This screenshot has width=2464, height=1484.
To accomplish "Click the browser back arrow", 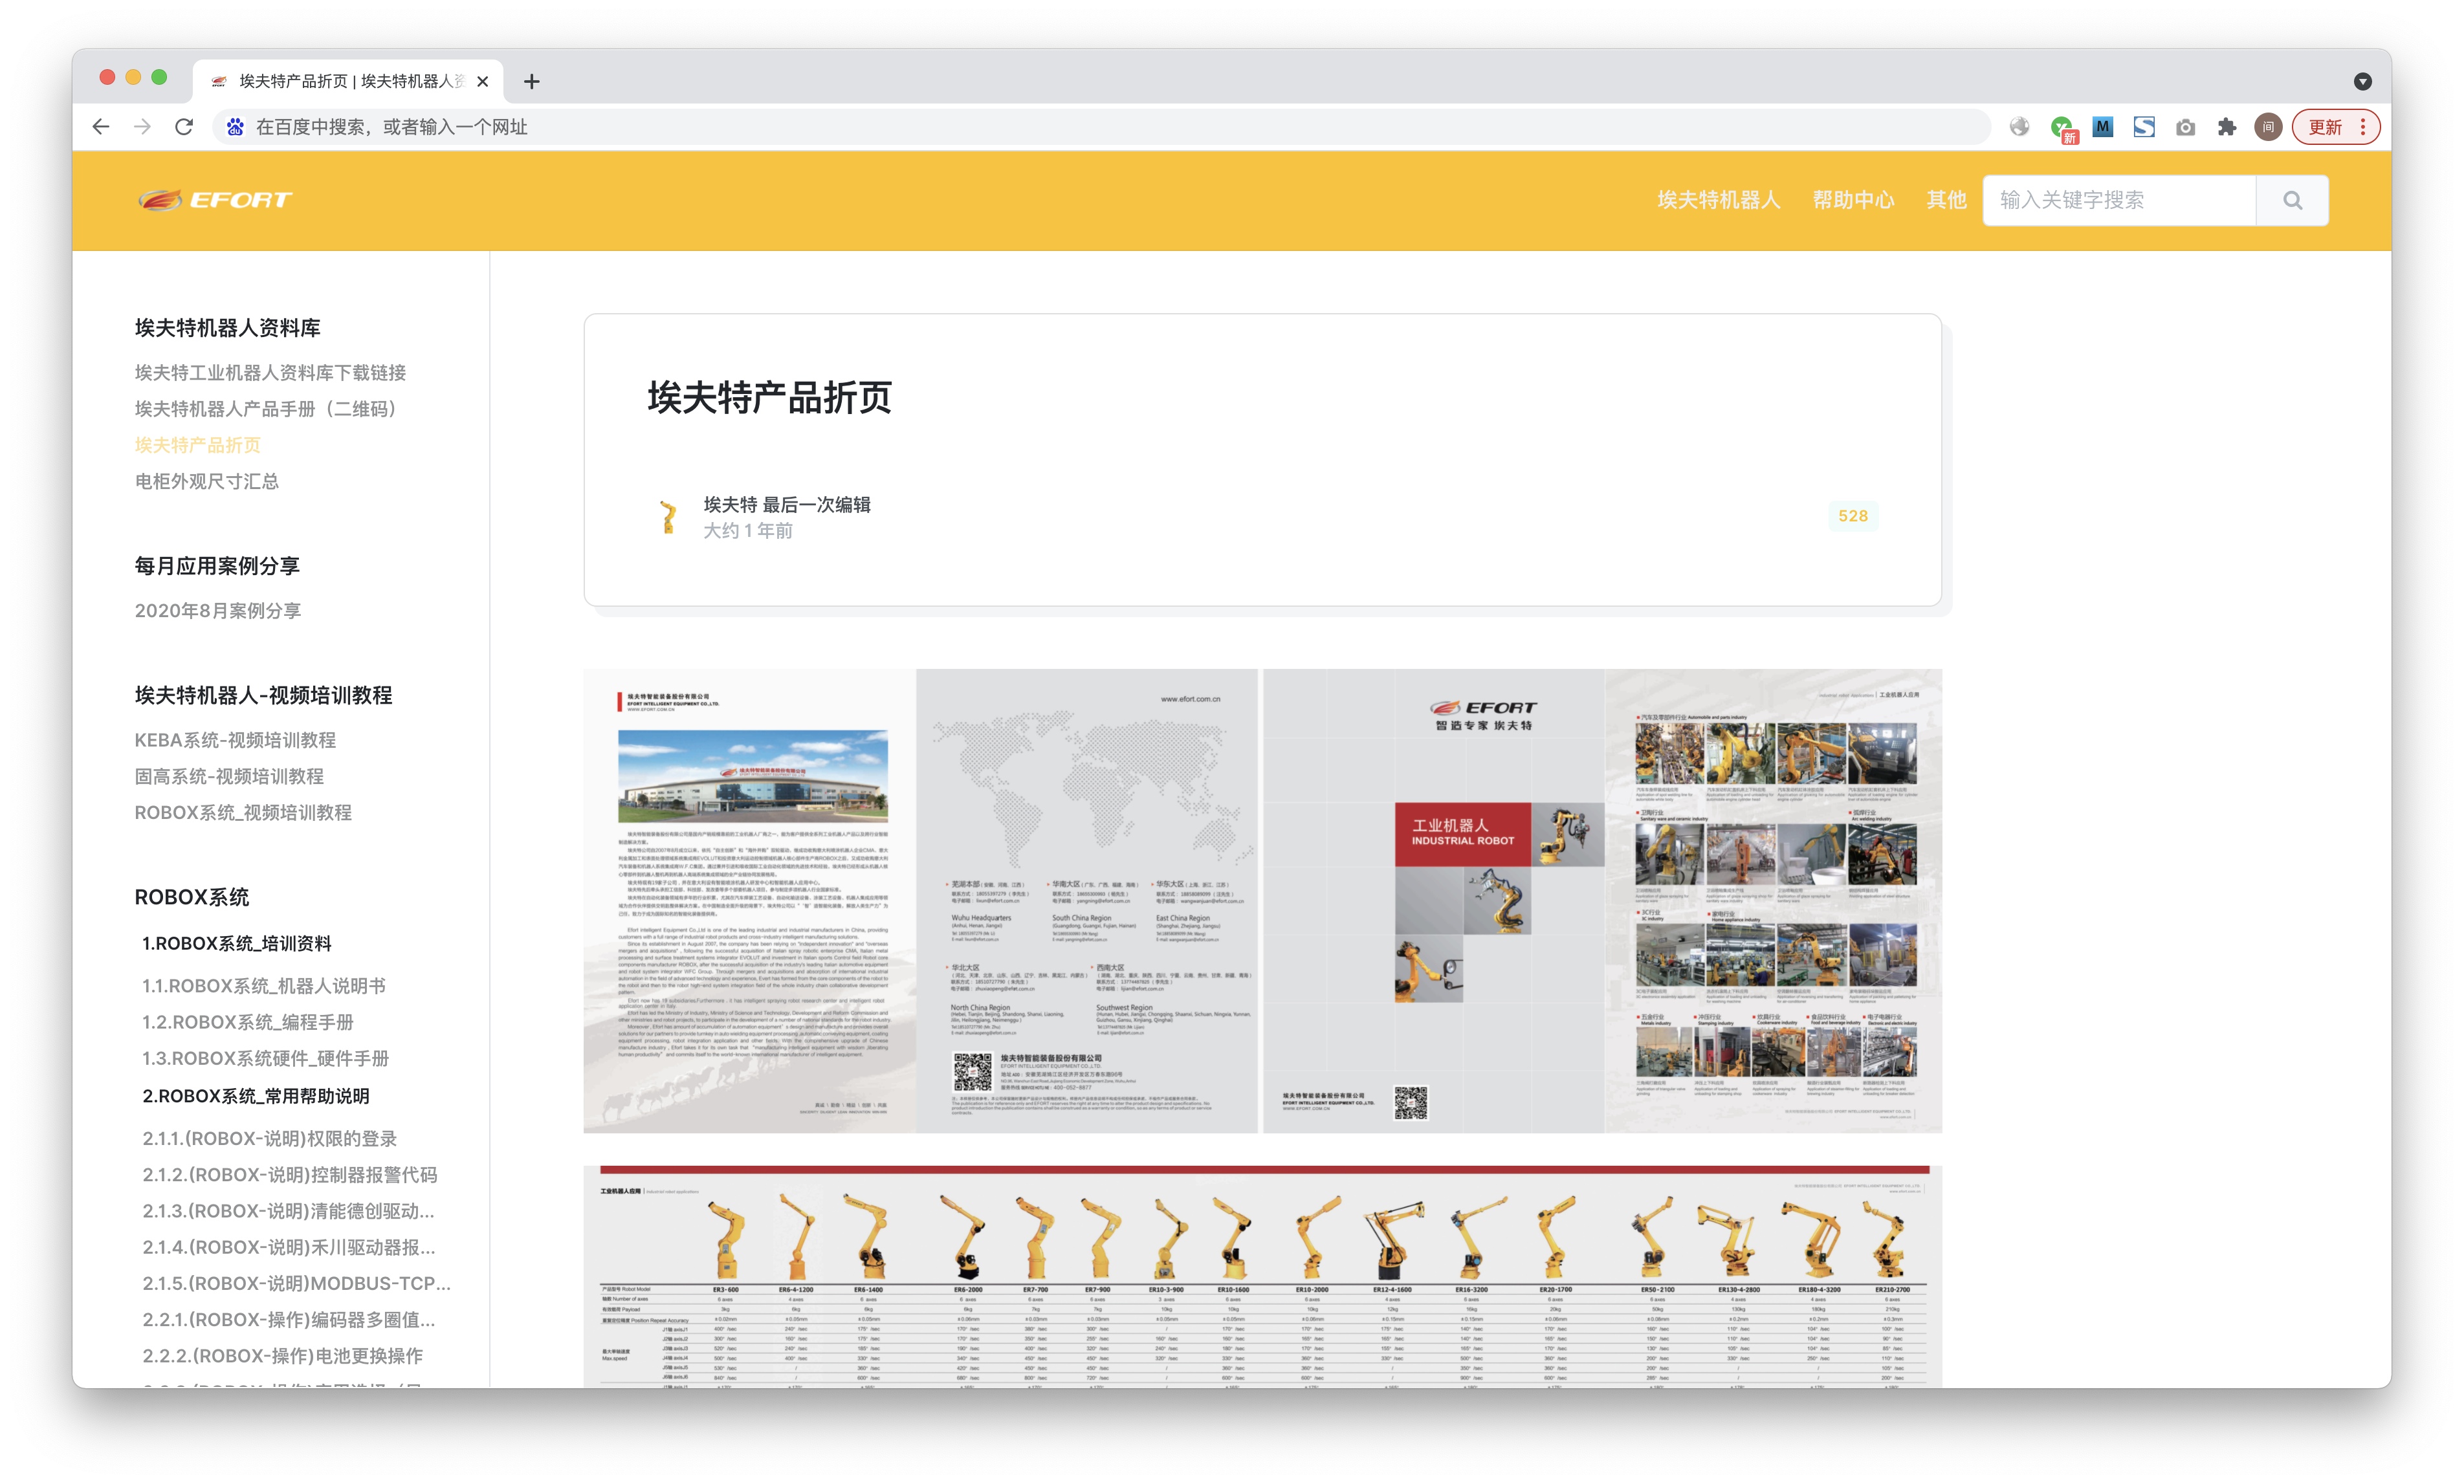I will point(101,127).
